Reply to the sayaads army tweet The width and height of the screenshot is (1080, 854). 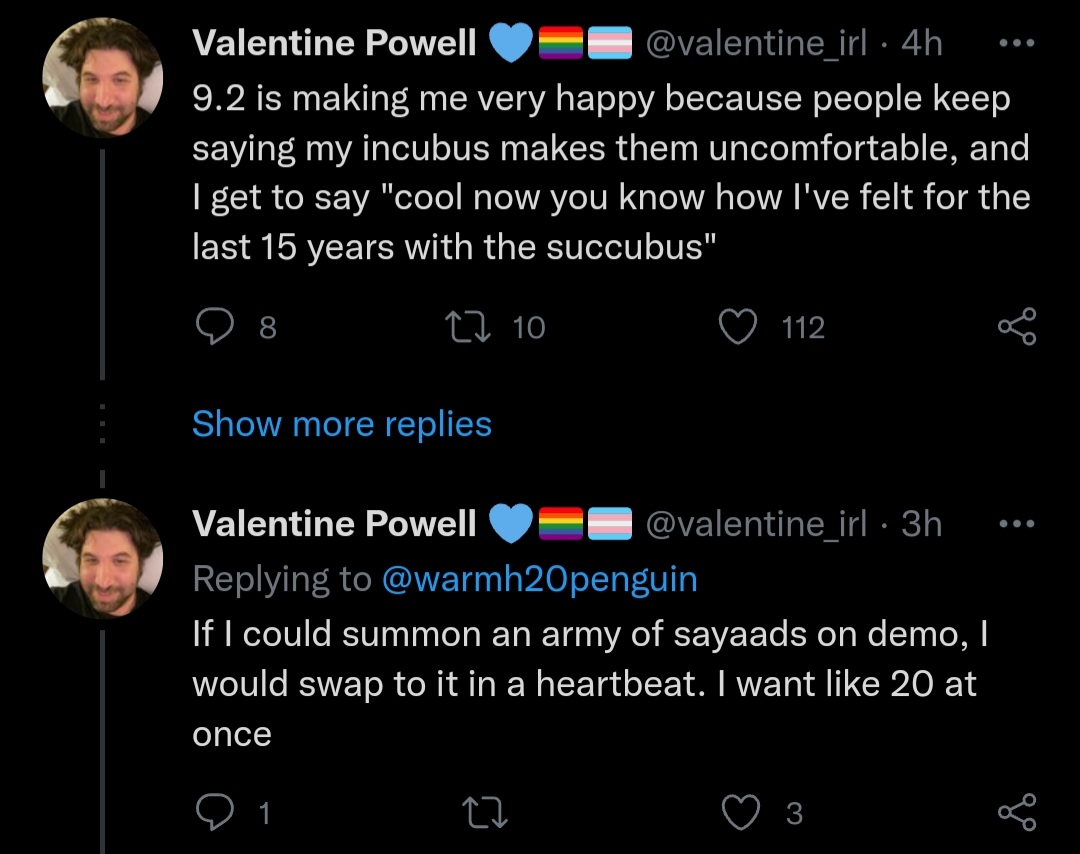tap(214, 812)
